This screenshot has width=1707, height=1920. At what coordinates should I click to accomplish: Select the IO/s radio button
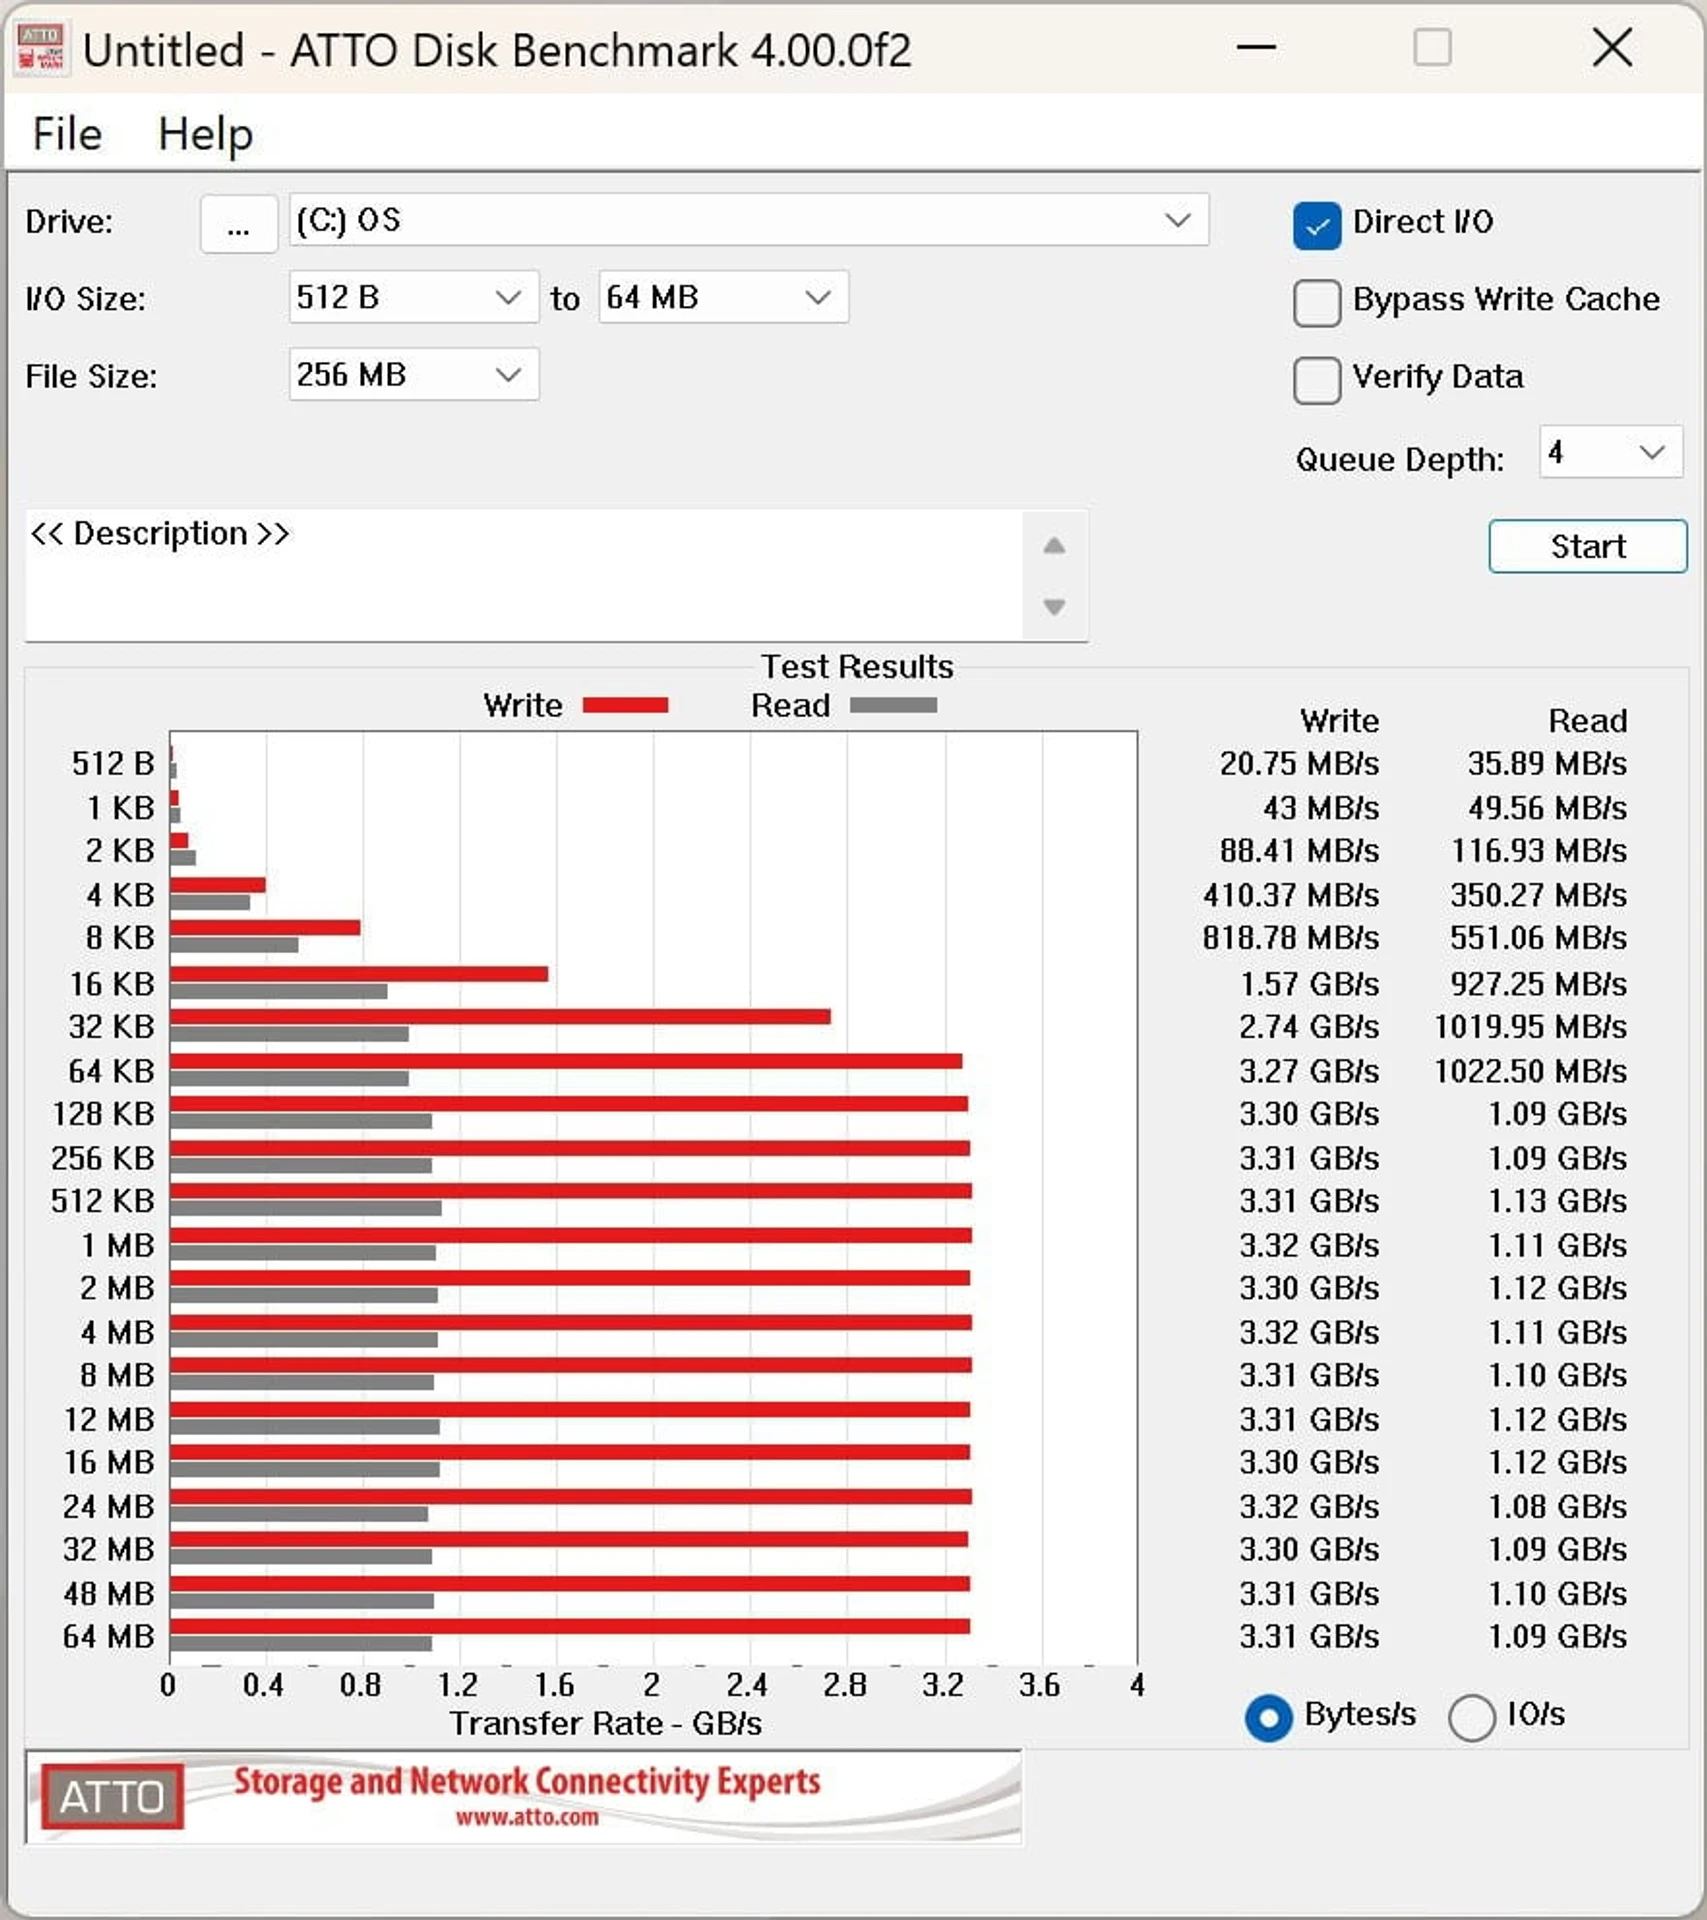click(1472, 1718)
